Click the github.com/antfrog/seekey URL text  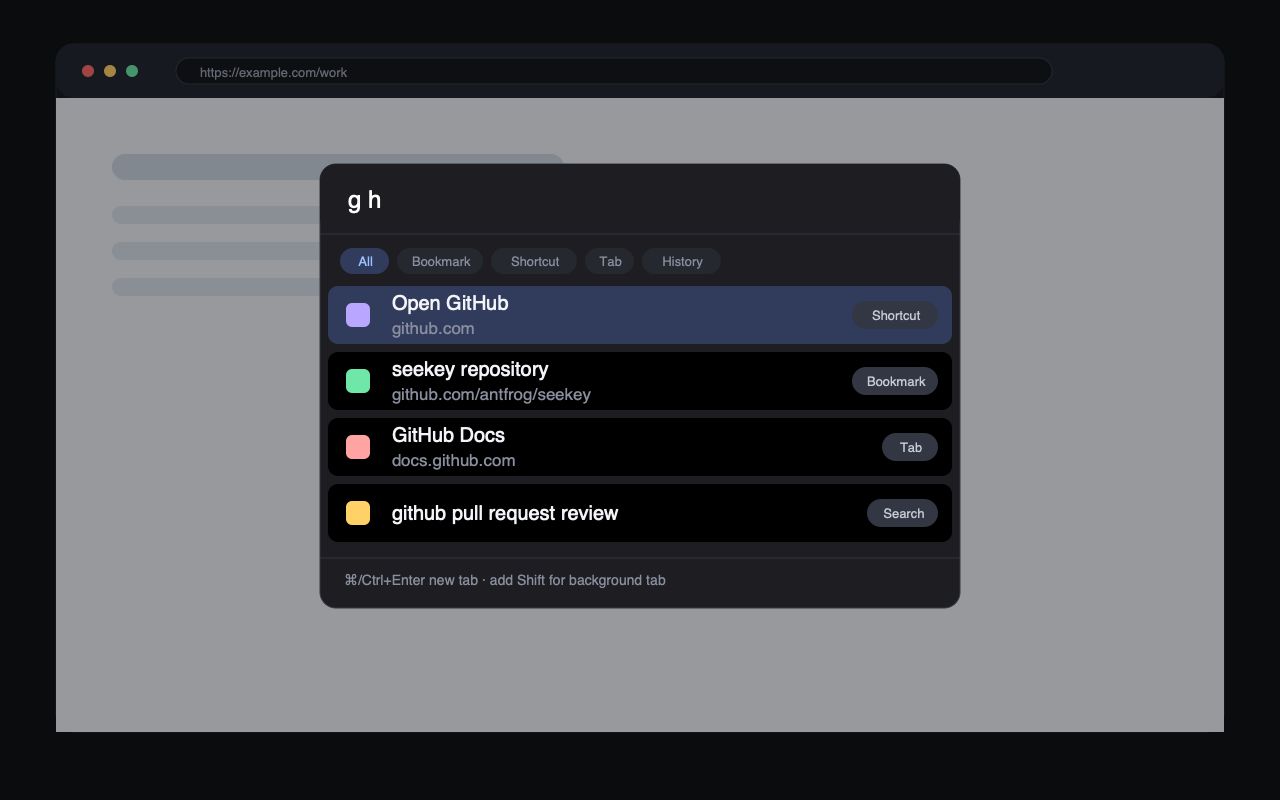tap(491, 395)
